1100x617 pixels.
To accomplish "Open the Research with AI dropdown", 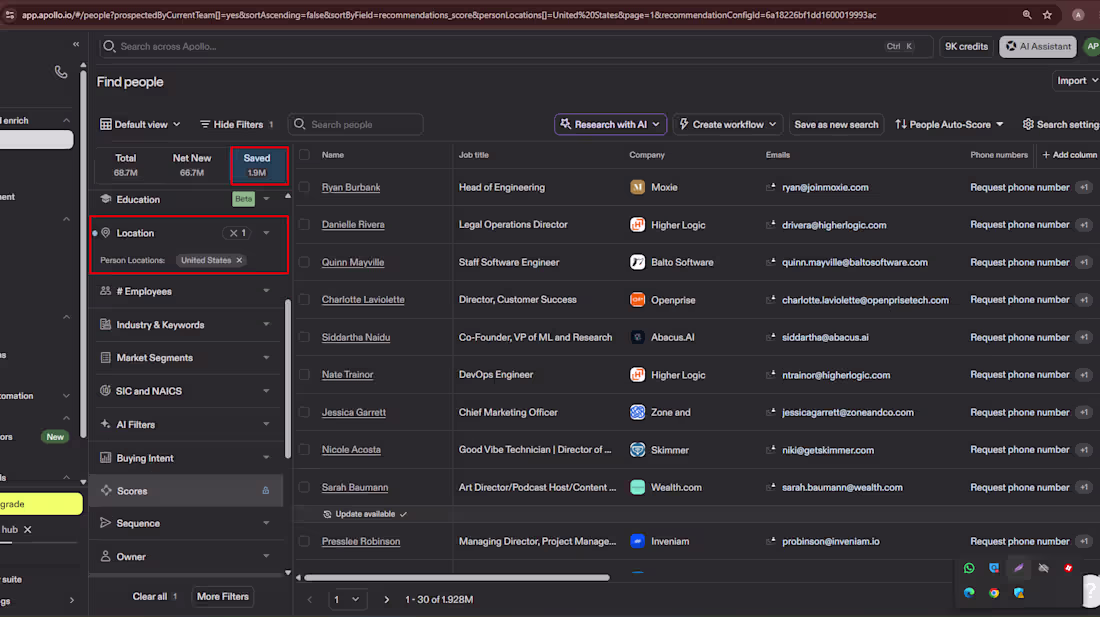I will 610,124.
